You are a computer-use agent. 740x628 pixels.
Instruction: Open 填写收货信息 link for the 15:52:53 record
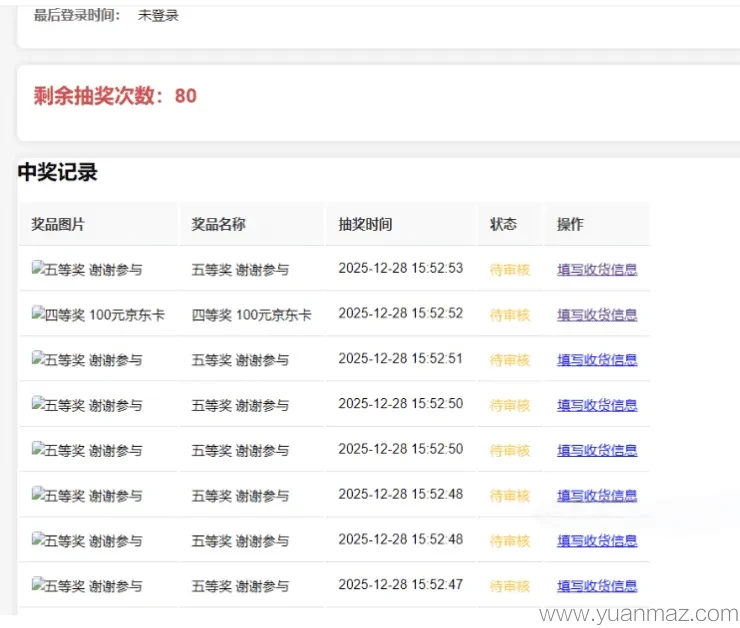click(x=597, y=269)
